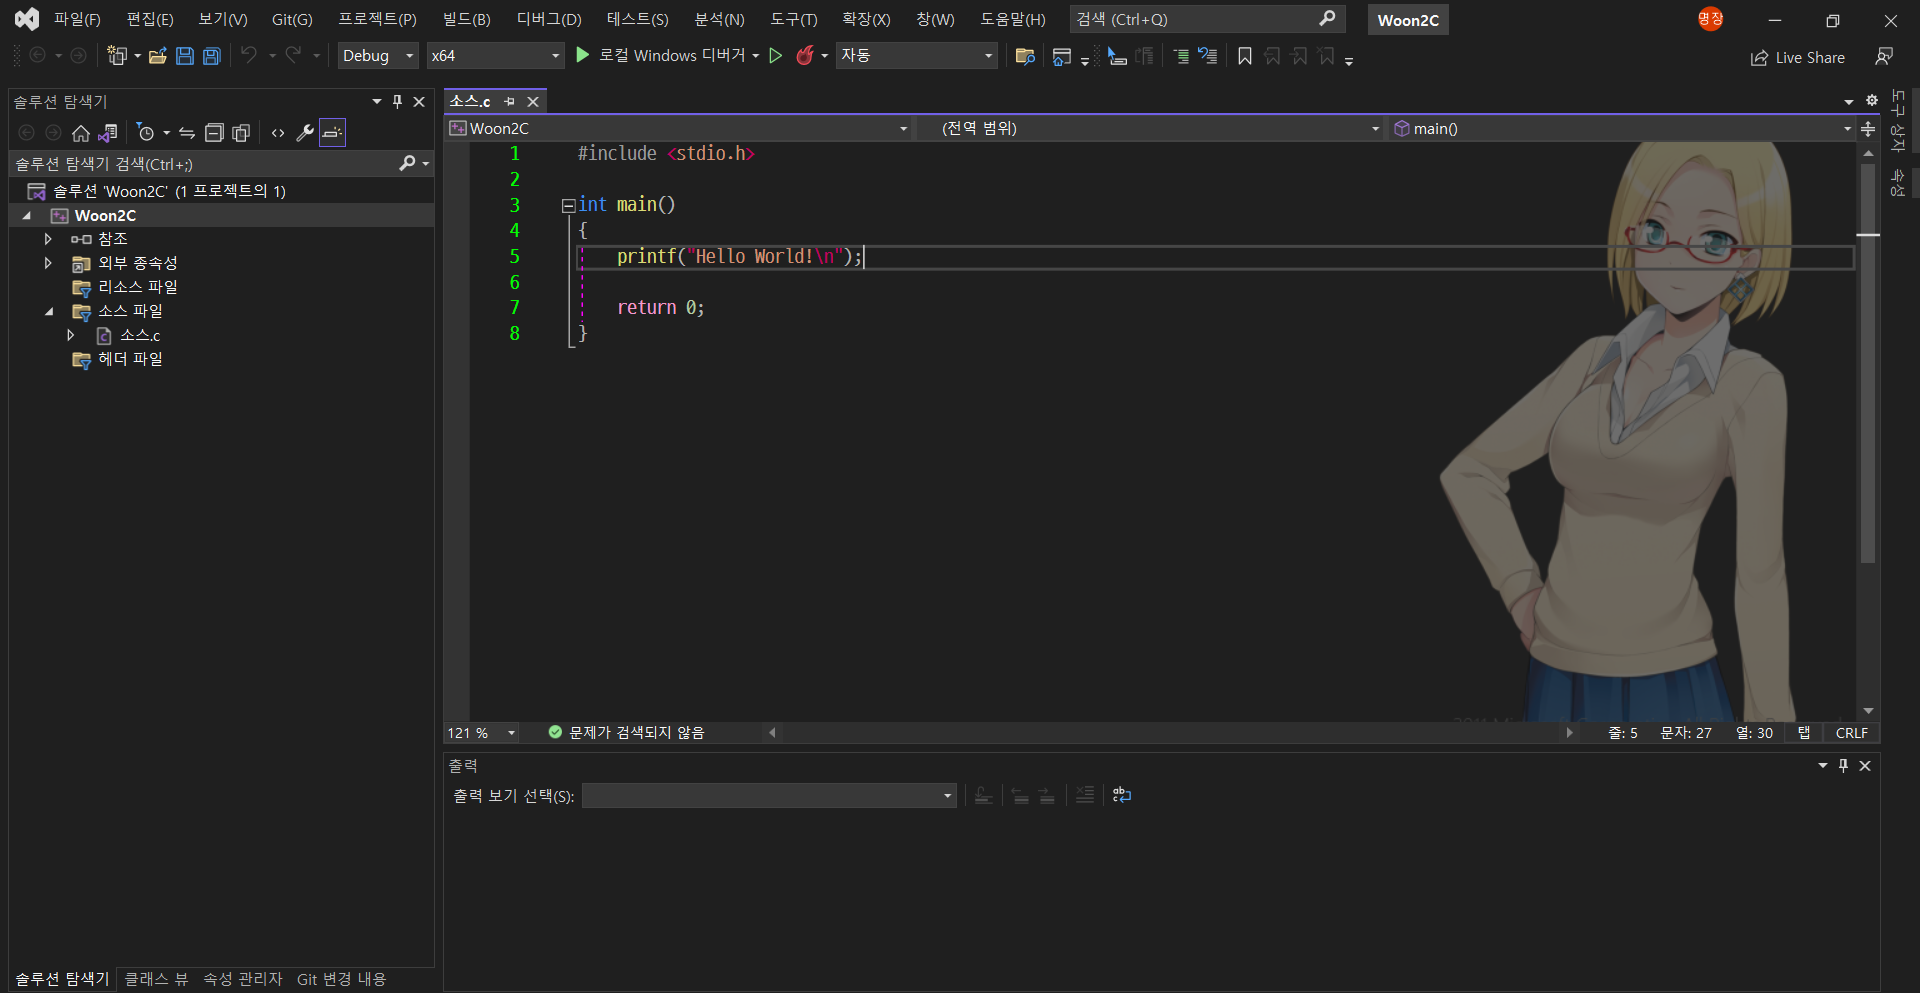Click the Open File folder icon
Viewport: 1920px width, 993px height.
[x=158, y=56]
